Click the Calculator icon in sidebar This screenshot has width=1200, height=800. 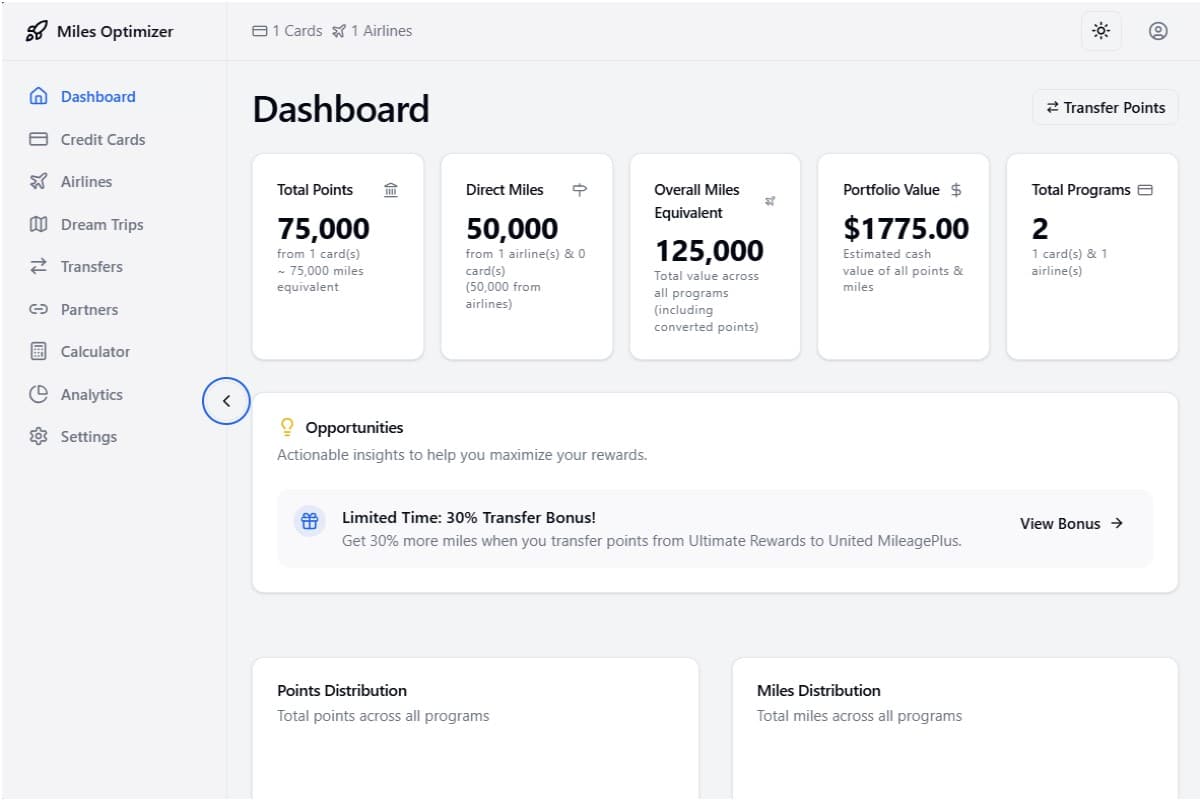click(x=39, y=352)
